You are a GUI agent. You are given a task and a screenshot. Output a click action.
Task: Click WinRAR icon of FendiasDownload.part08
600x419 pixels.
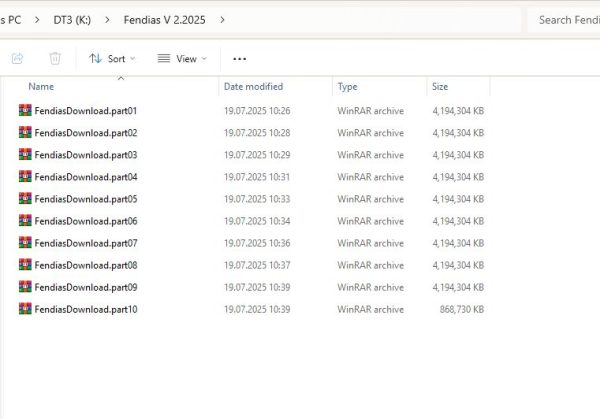pyautogui.click(x=25, y=265)
